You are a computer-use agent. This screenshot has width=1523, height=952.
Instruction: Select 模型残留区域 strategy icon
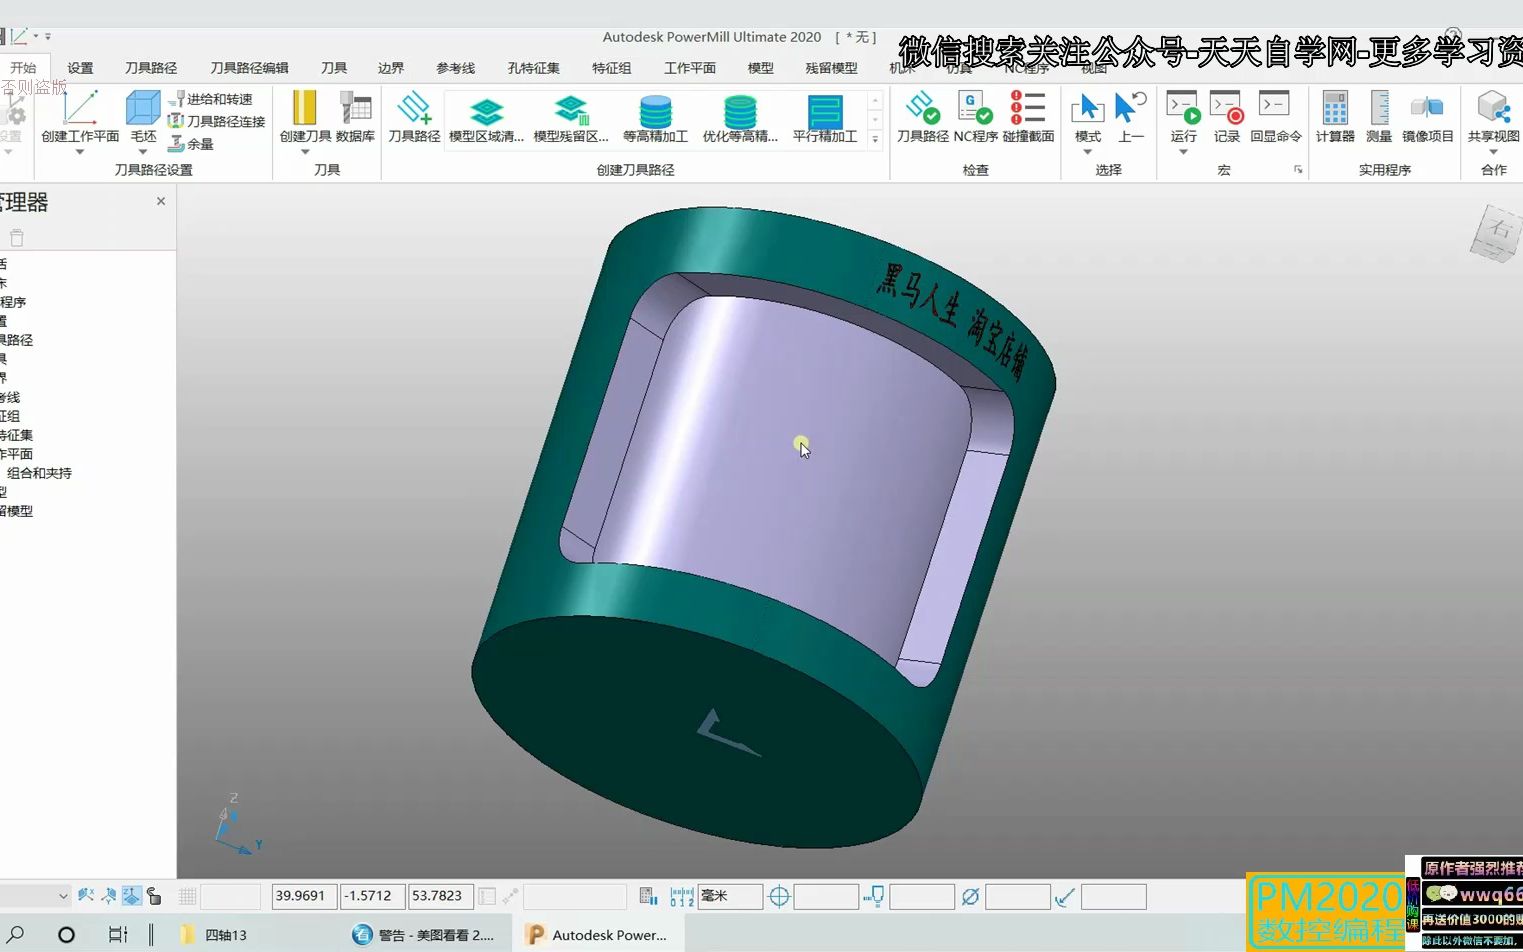pyautogui.click(x=571, y=110)
